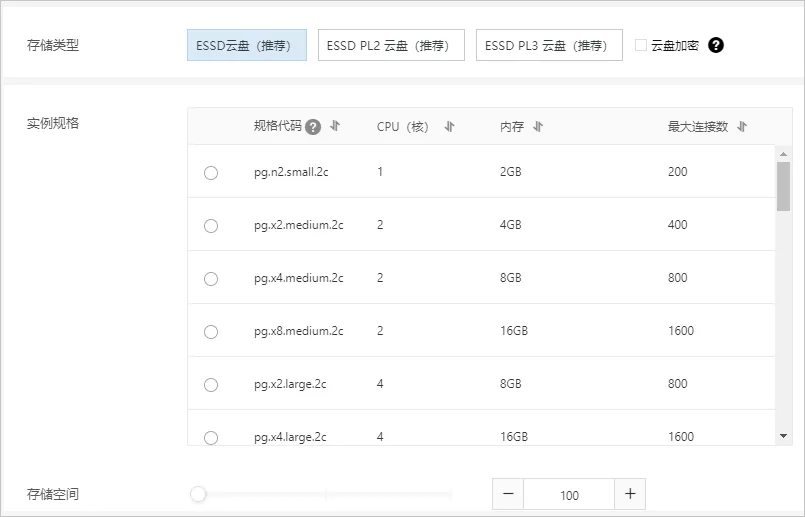Pick the pg.x4.medium.2c radio button
805x517 pixels.
coord(211,279)
